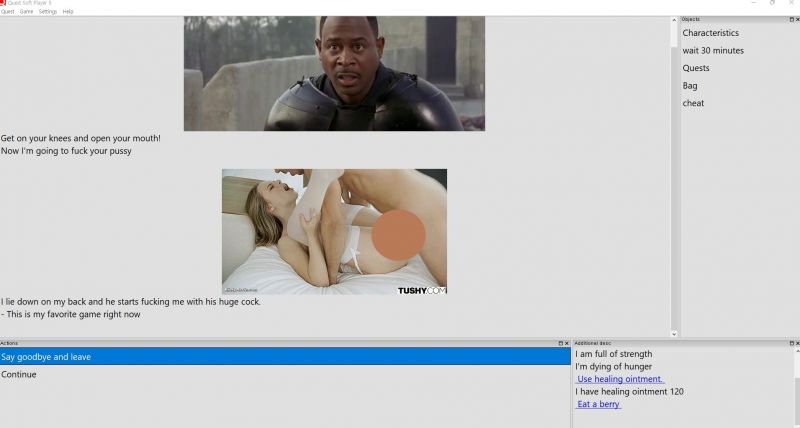
Task: Undock the Actions panel via its float icon
Action: pos(560,343)
